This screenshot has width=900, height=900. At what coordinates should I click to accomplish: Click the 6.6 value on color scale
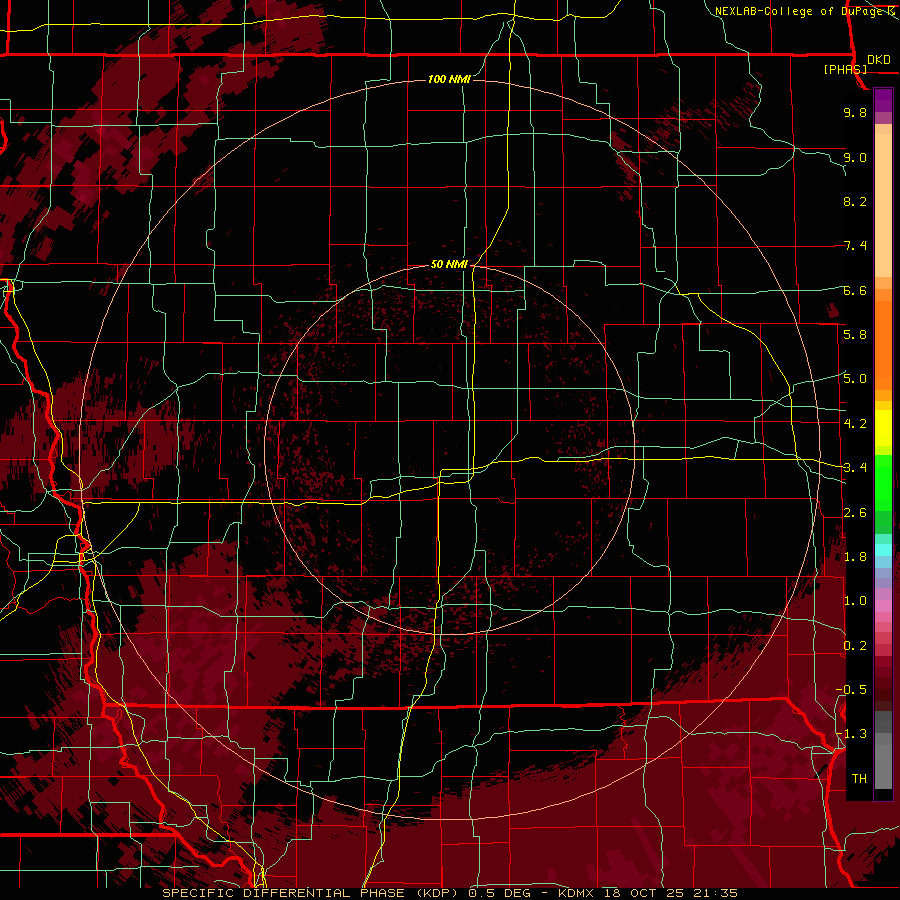[855, 290]
